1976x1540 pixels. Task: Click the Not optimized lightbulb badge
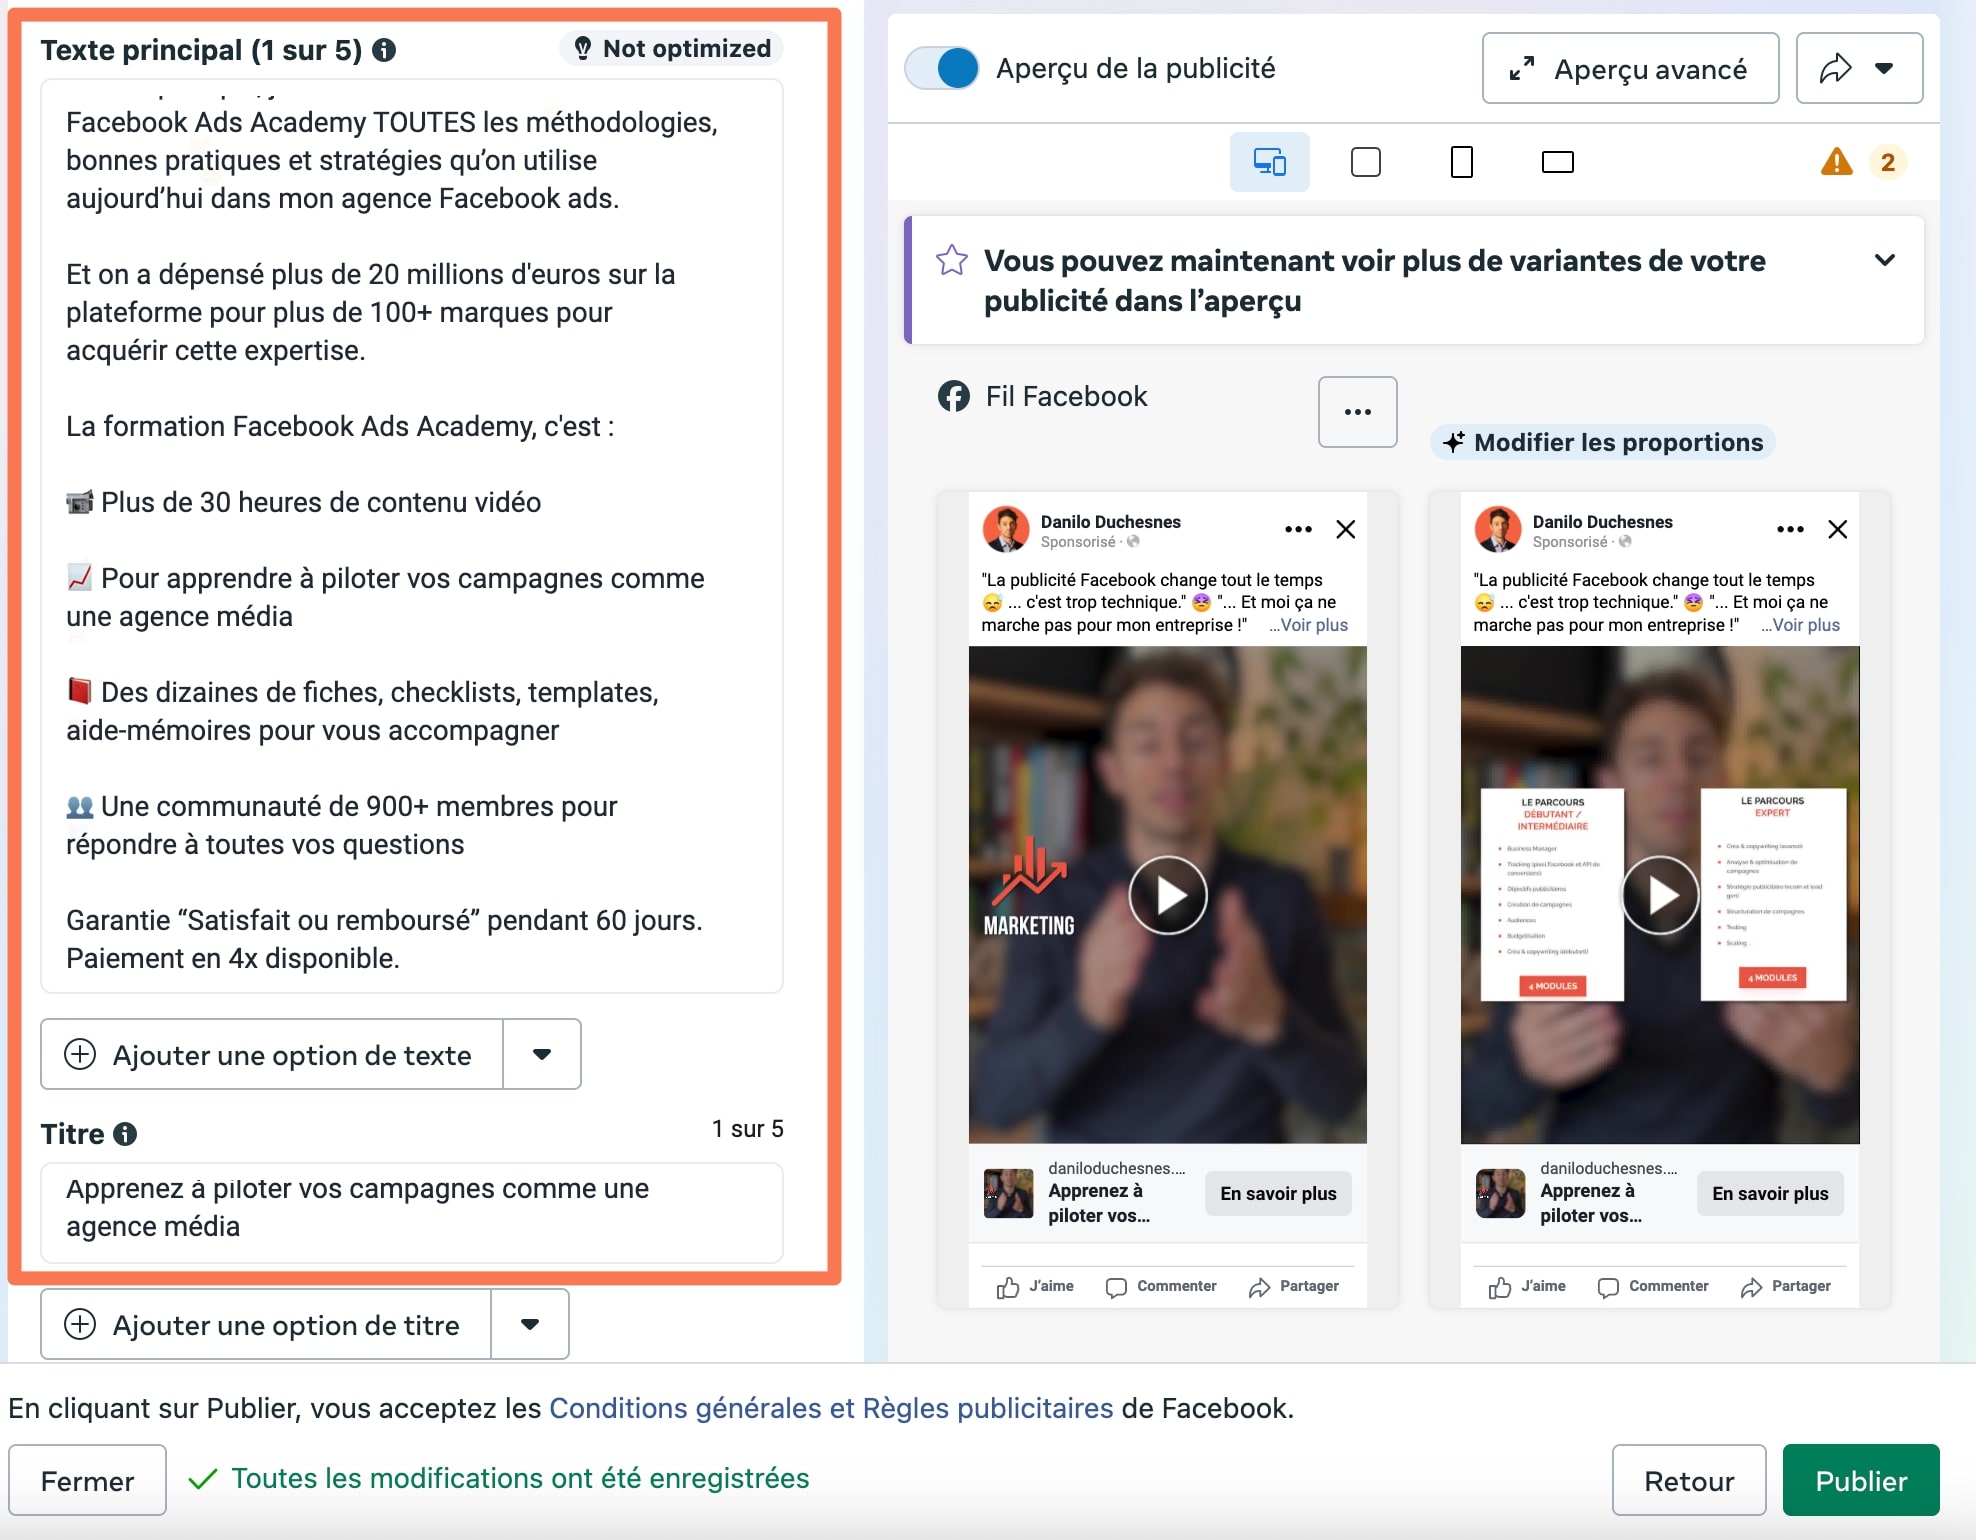672,48
